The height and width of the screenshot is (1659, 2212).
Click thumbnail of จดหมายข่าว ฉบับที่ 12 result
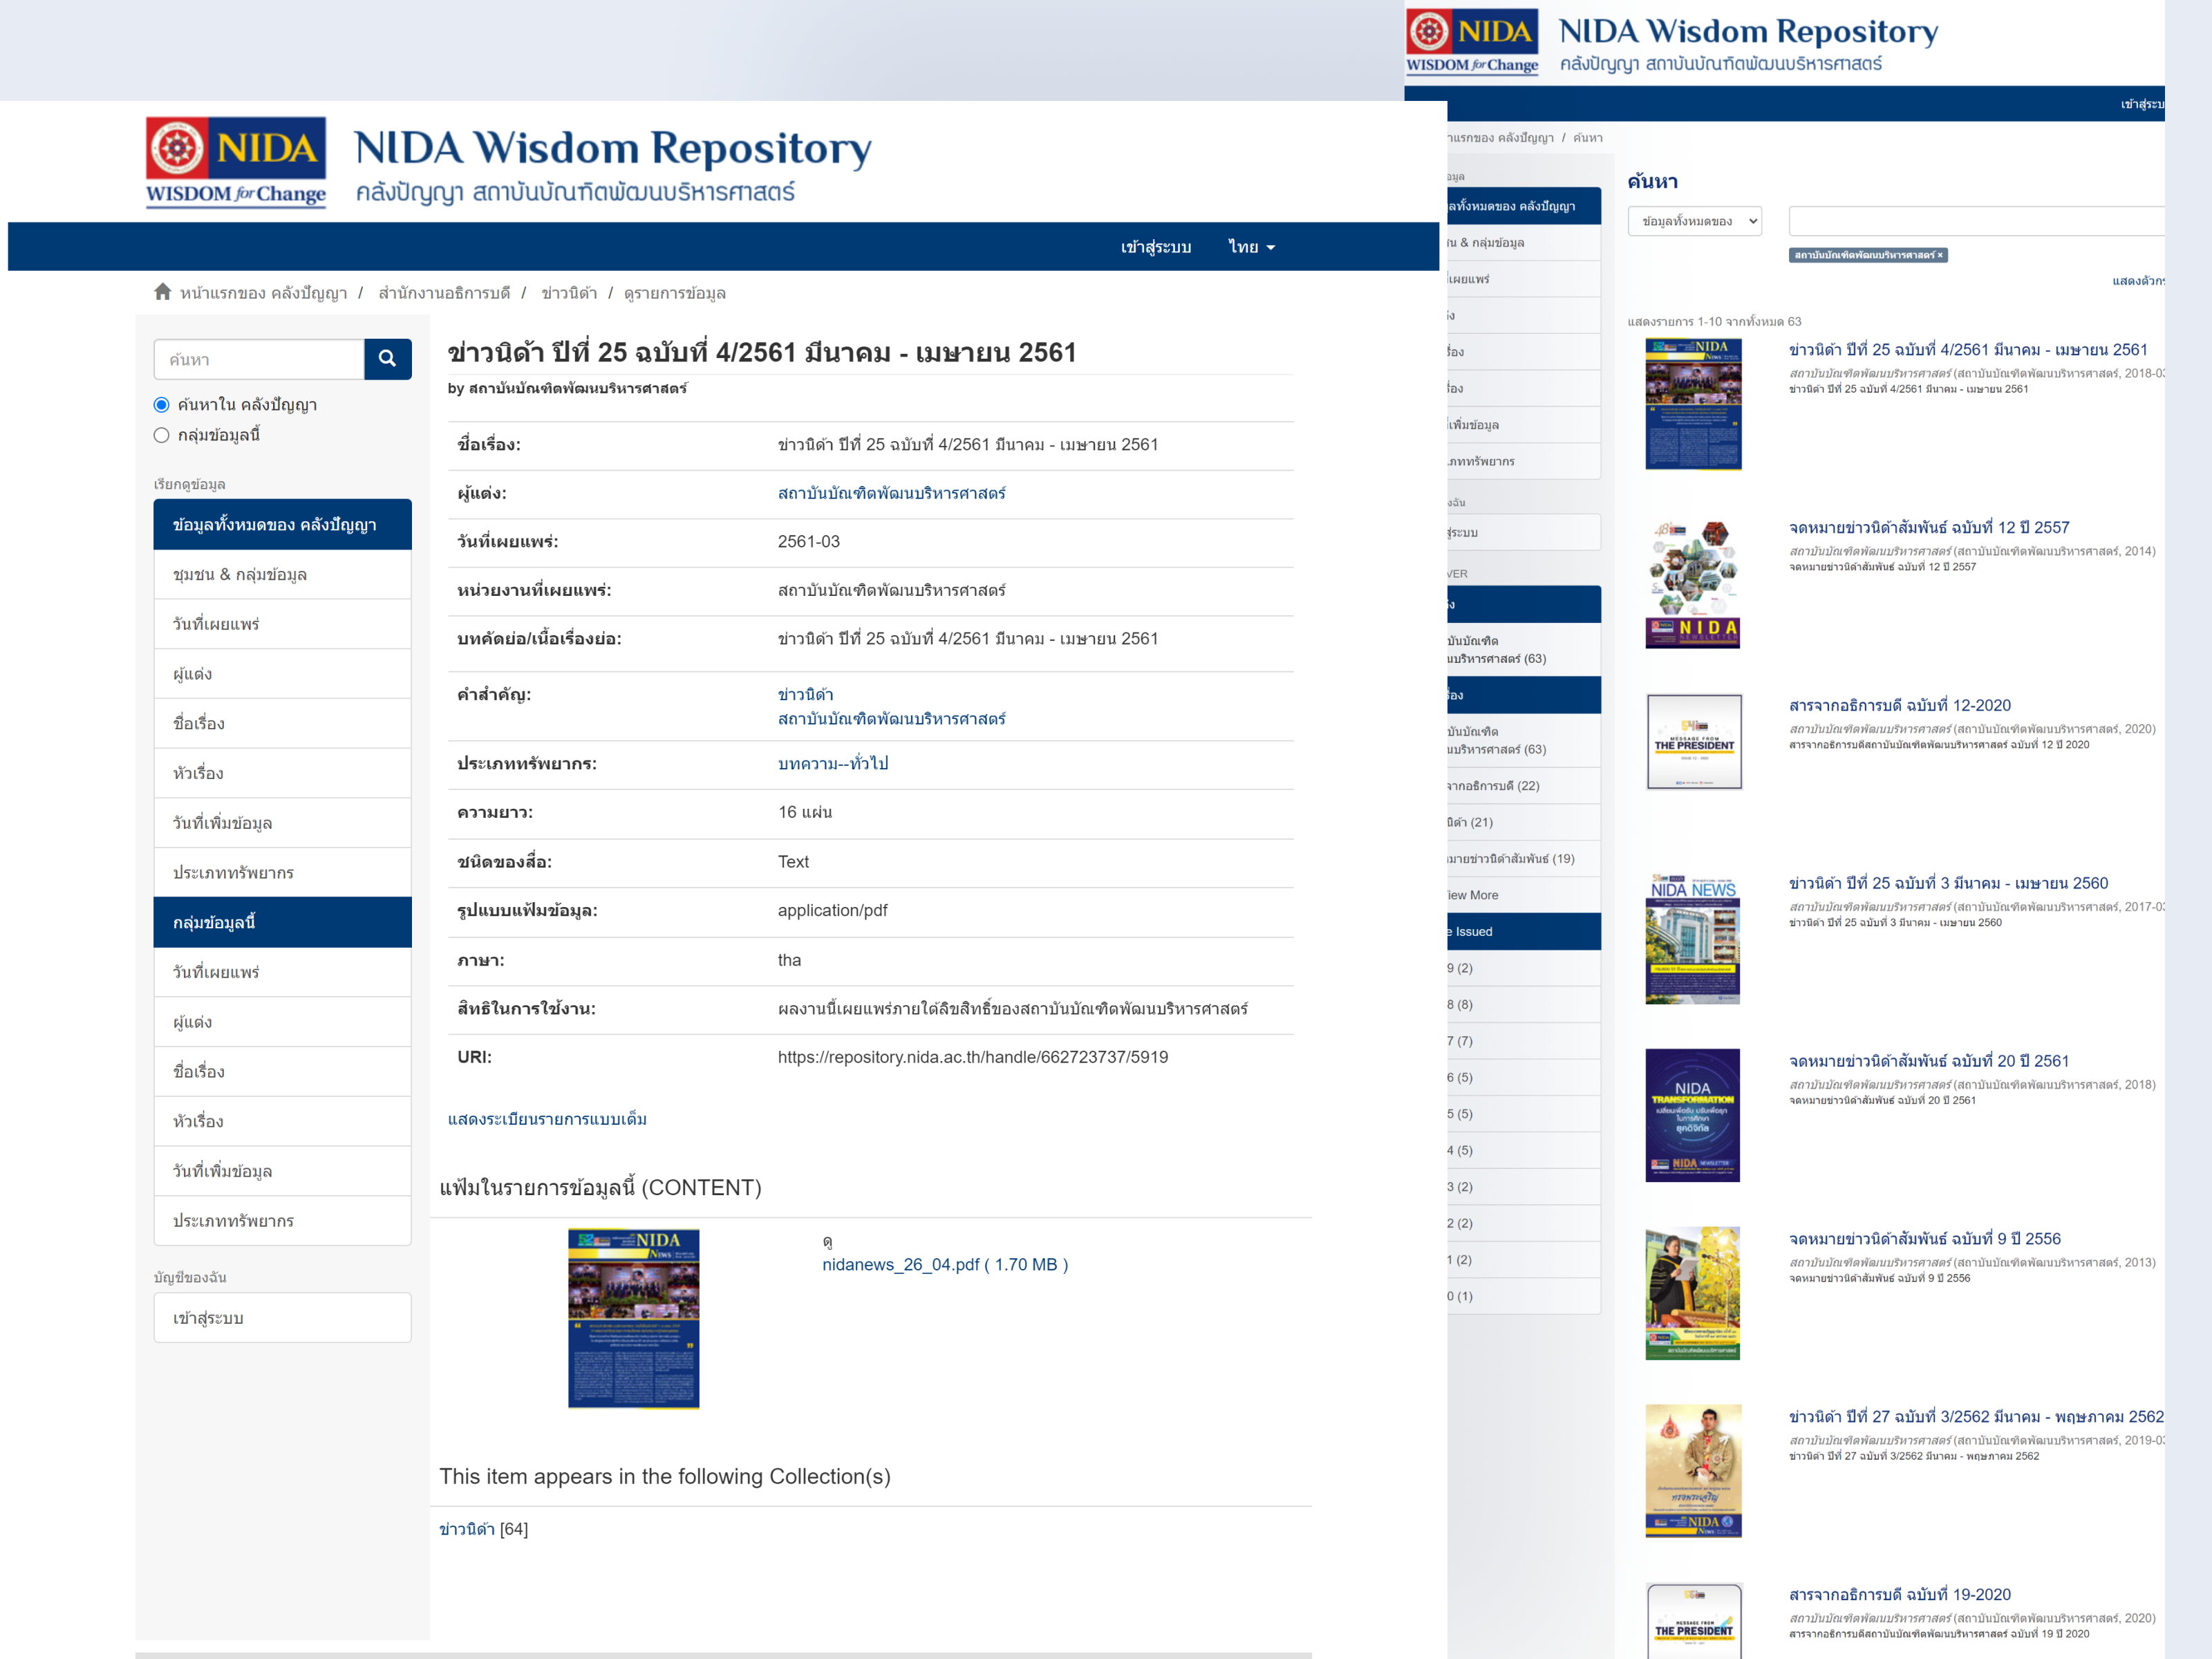pos(1693,583)
